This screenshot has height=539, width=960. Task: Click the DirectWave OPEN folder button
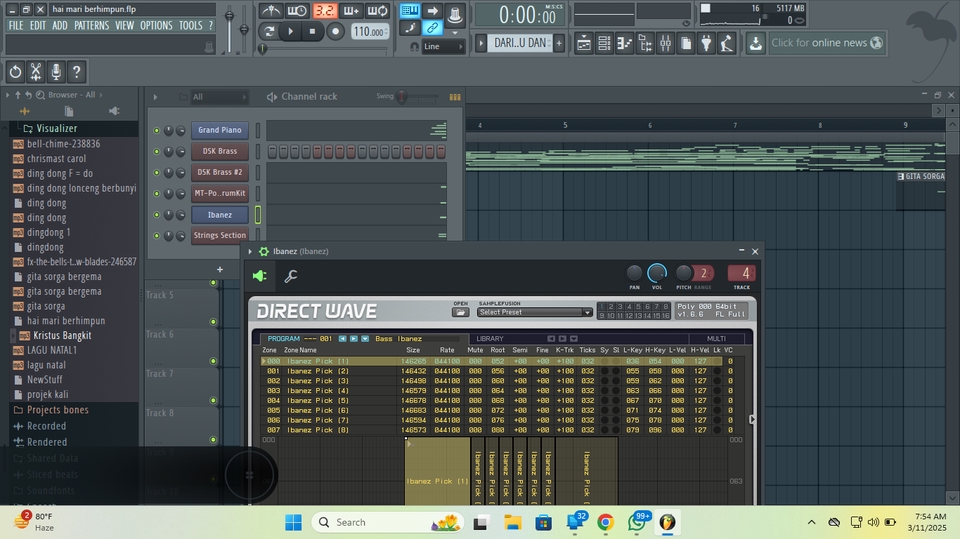[x=460, y=312]
